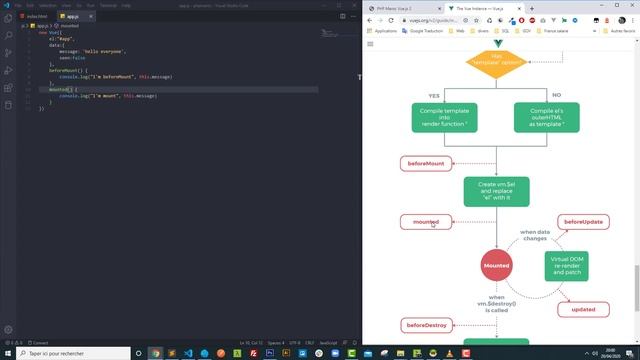Click the Windows taskbar search box
640x360 pixels.
(x=73, y=353)
